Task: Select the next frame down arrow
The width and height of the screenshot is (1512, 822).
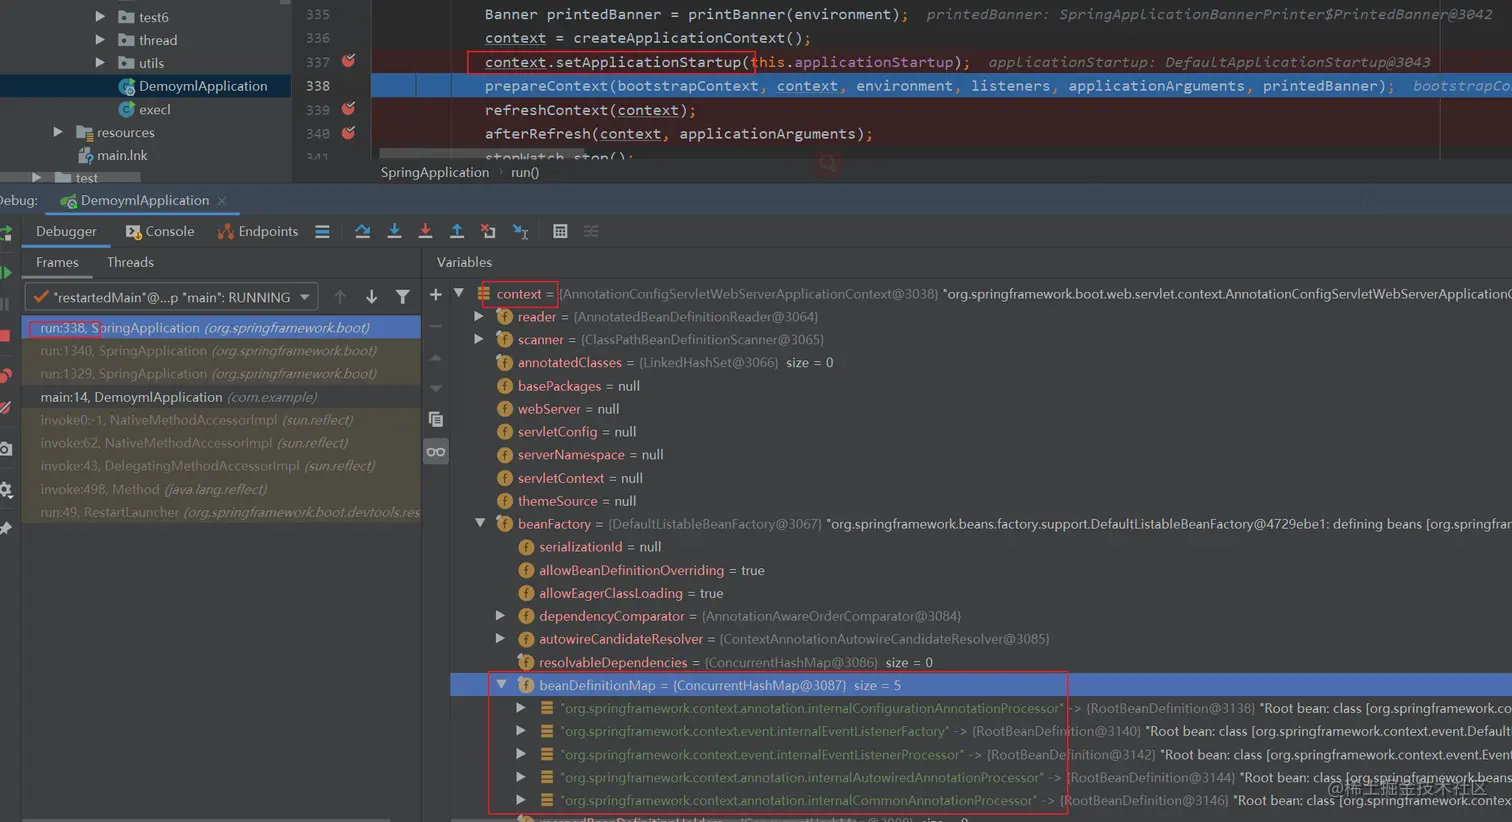Action: 371,297
